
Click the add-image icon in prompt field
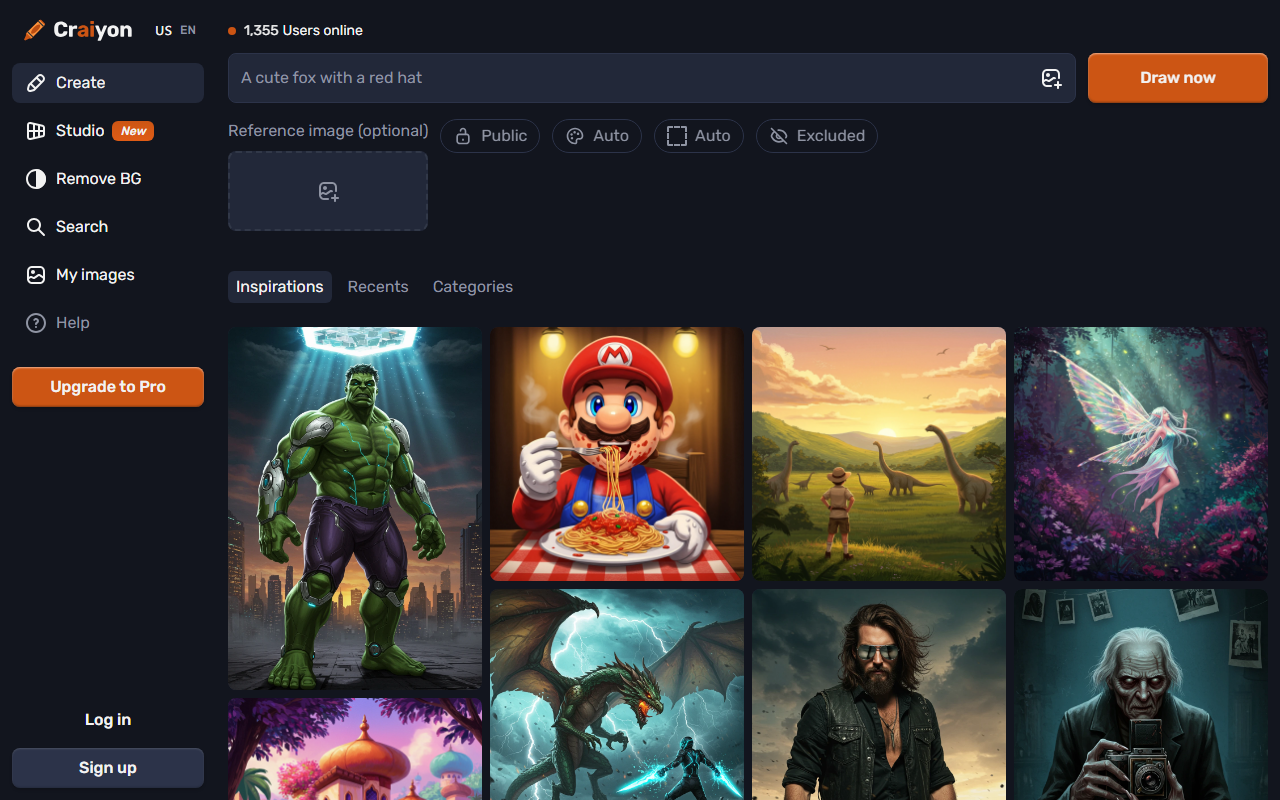(1051, 78)
